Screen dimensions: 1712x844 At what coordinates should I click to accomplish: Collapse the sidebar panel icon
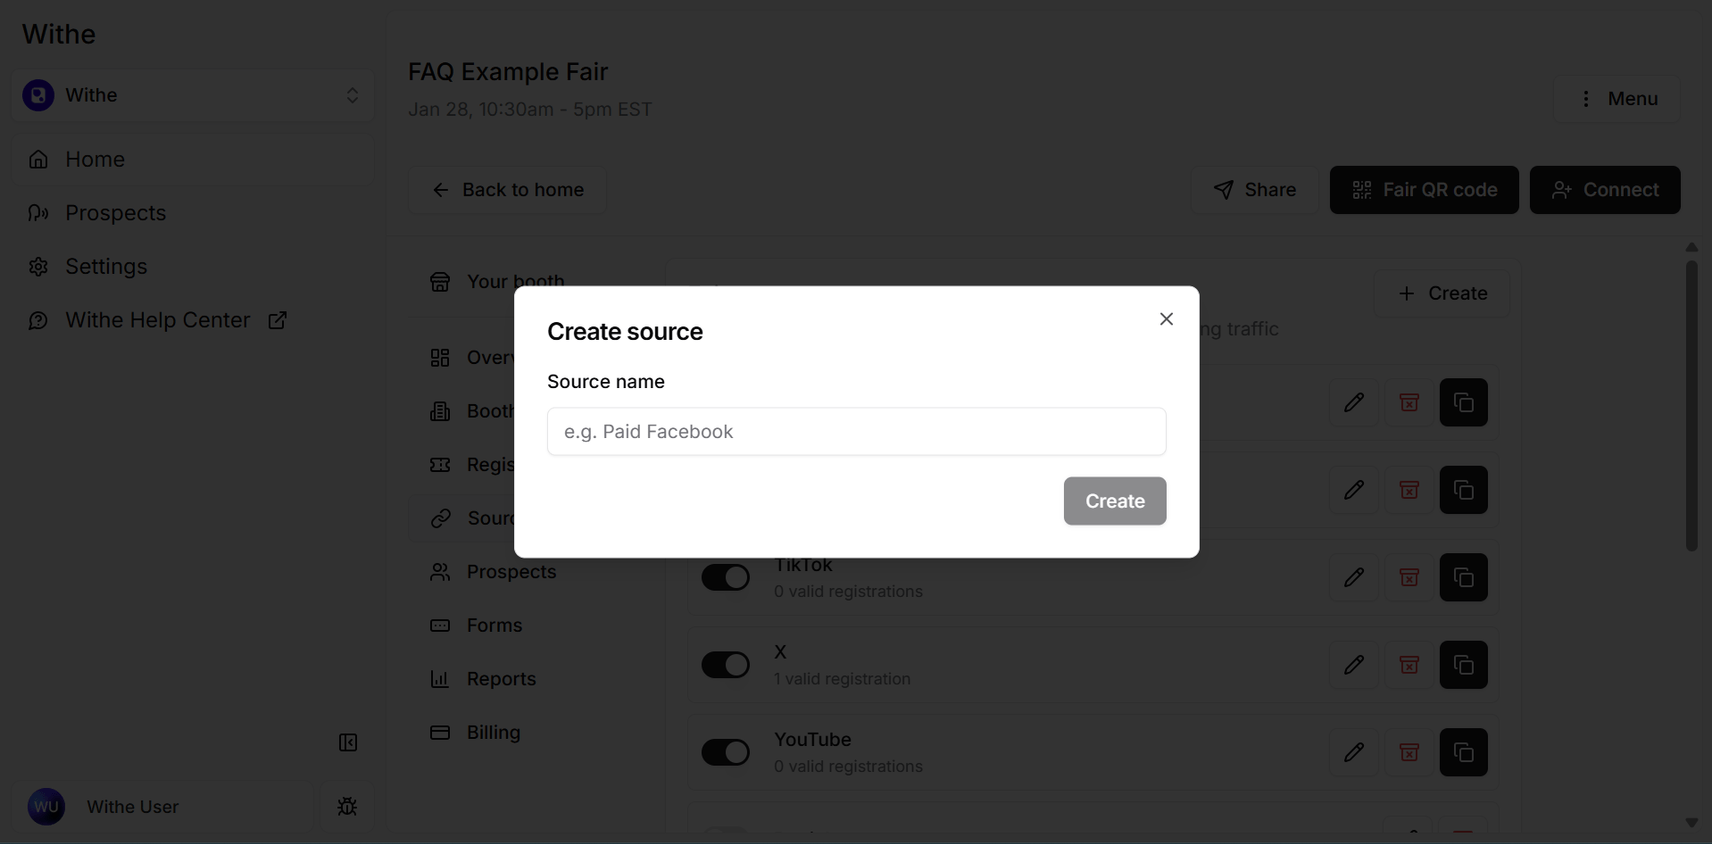[348, 742]
